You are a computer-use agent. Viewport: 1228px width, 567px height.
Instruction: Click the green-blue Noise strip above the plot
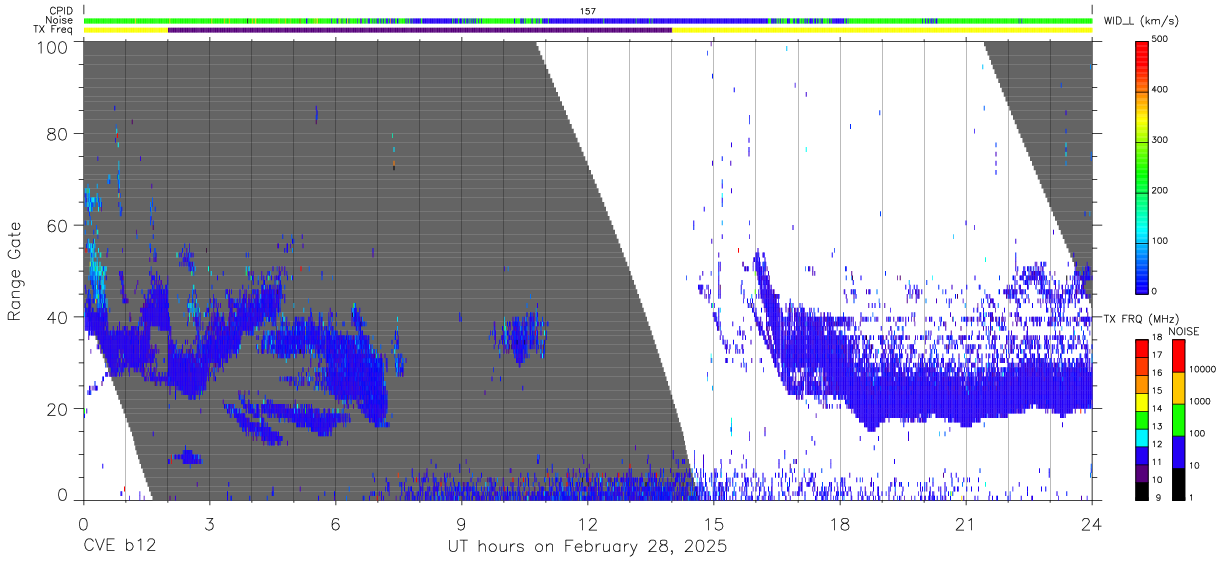[588, 20]
